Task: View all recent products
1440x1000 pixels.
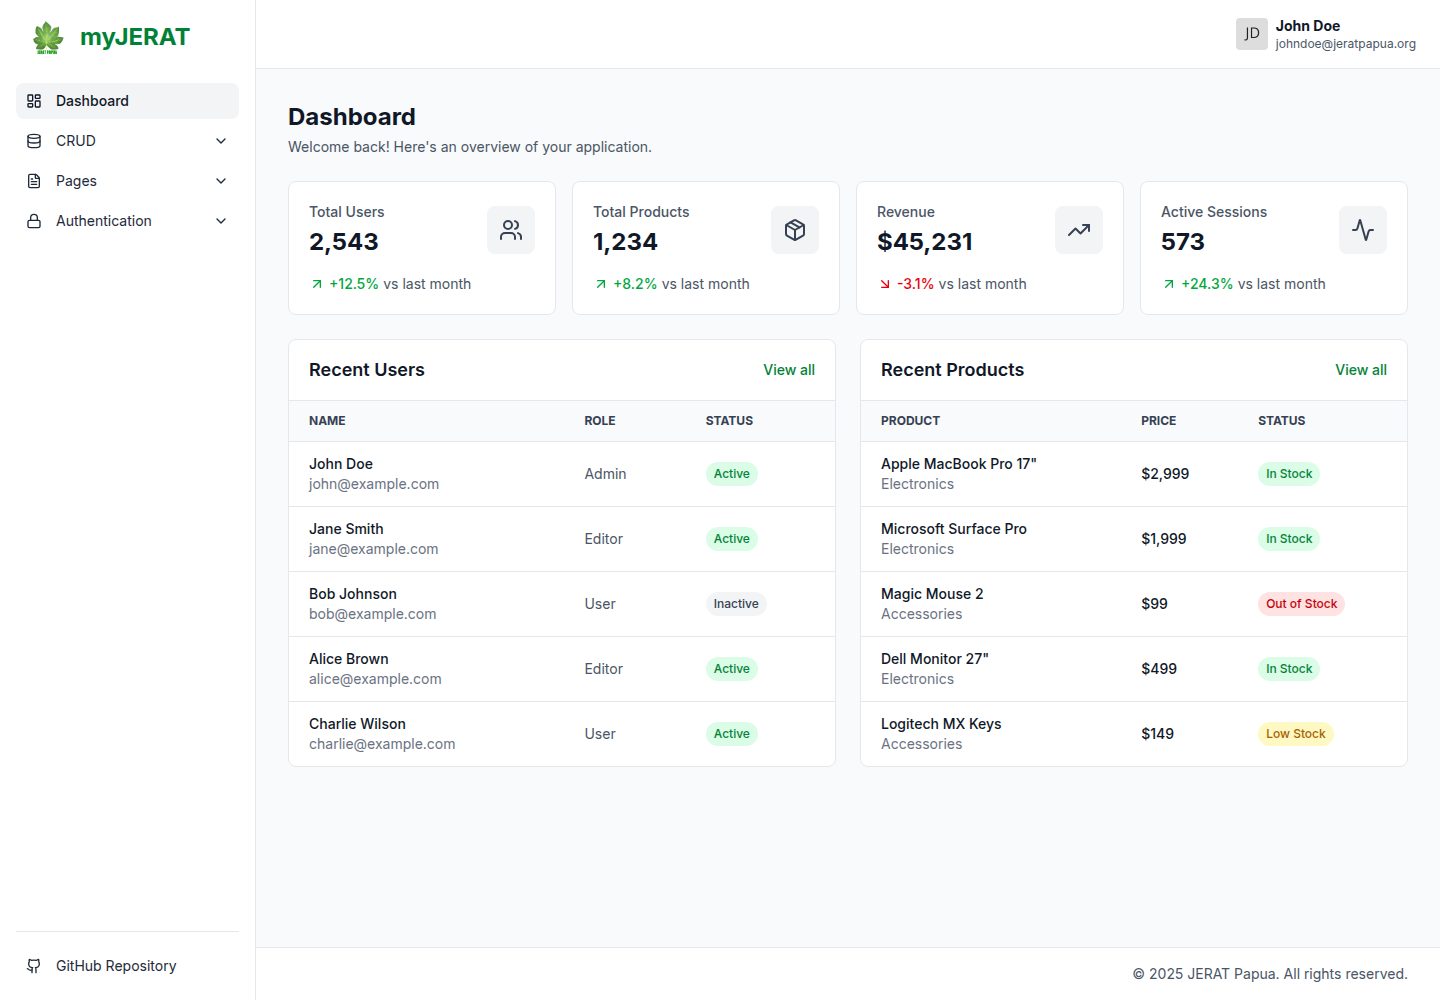Action: [1361, 370]
